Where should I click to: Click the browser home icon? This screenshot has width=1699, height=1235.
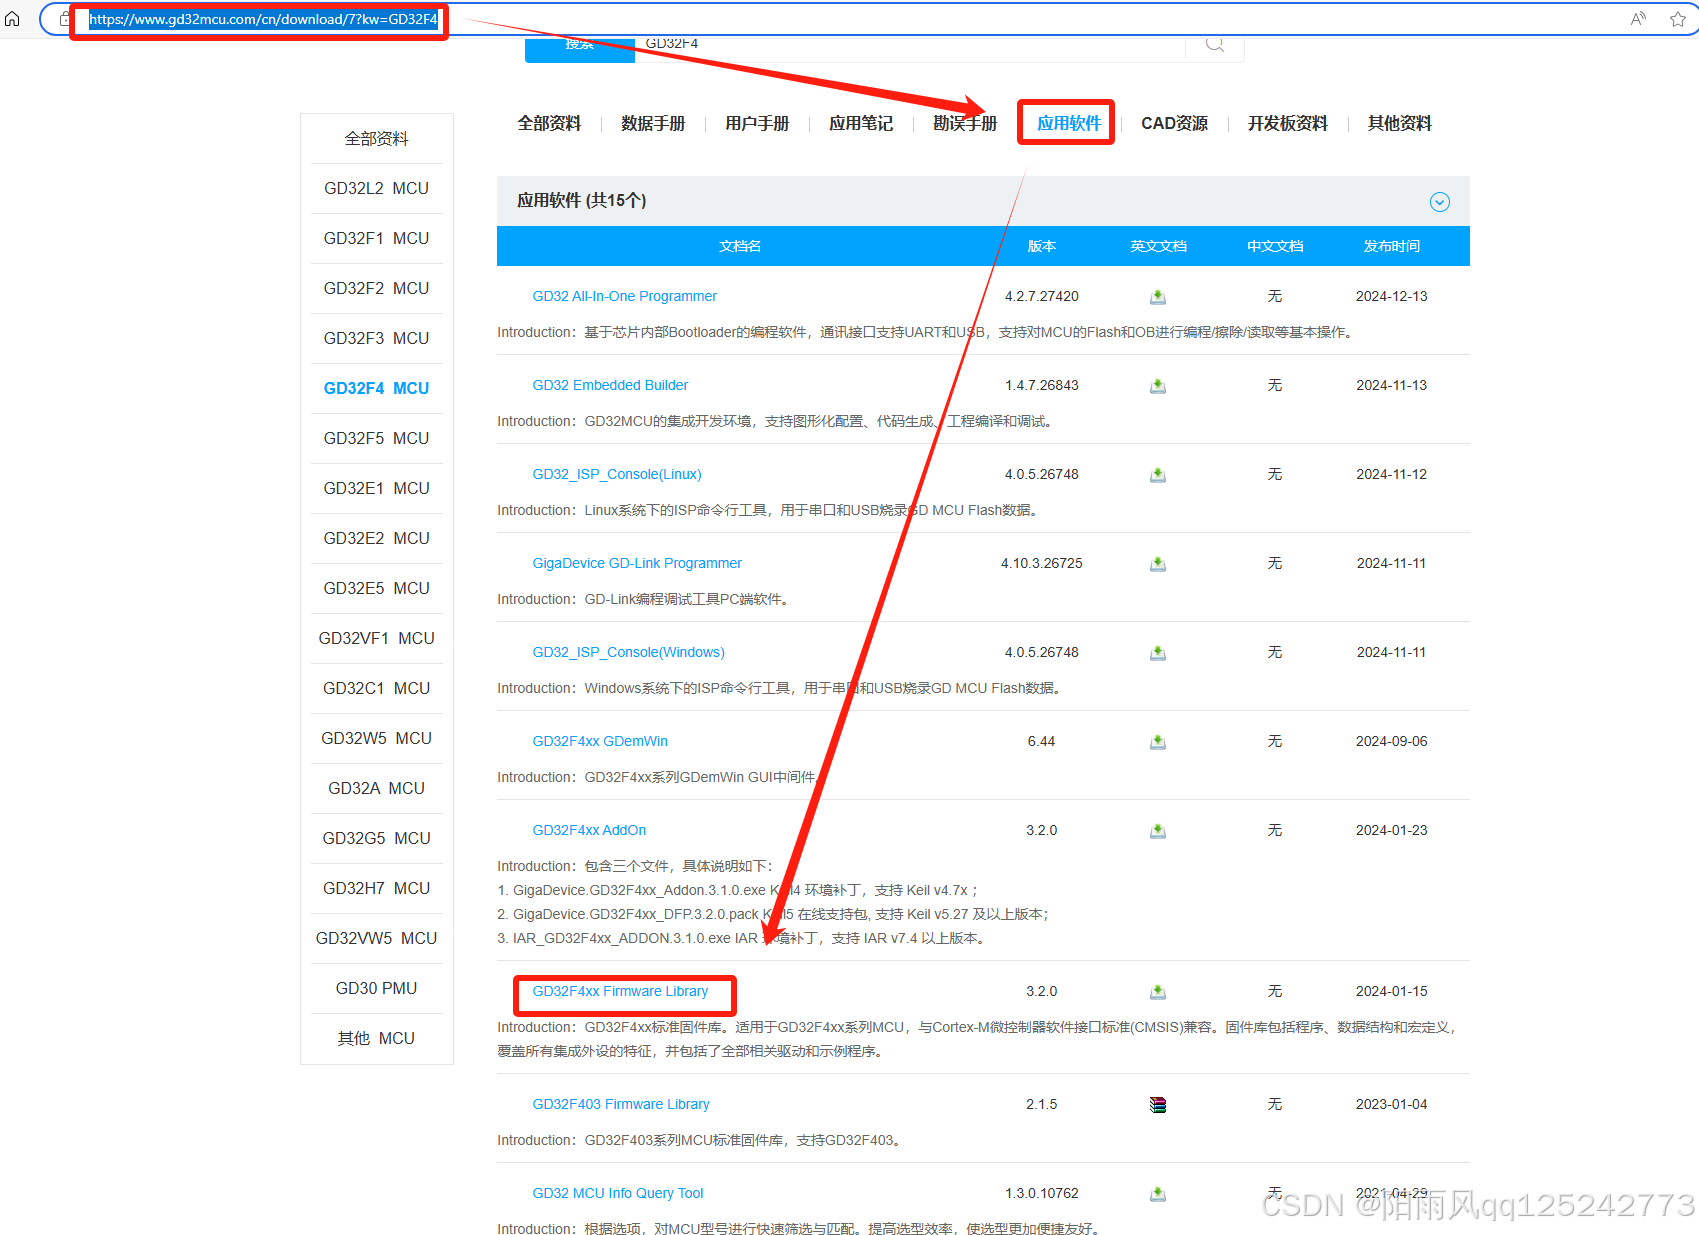[12, 19]
